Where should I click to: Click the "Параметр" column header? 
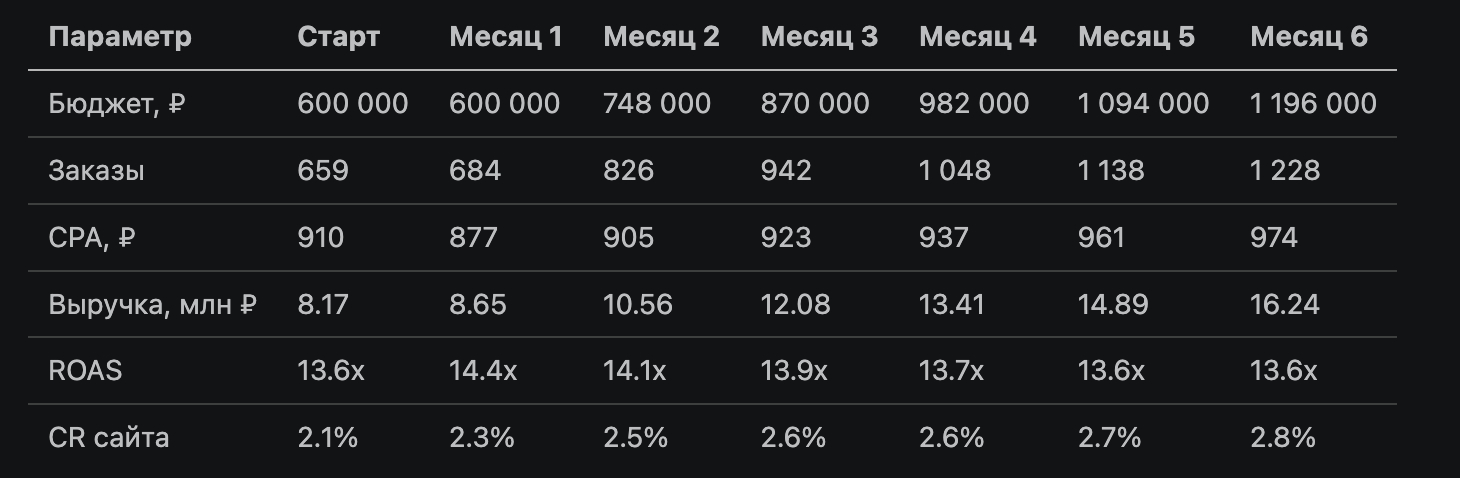pos(120,37)
